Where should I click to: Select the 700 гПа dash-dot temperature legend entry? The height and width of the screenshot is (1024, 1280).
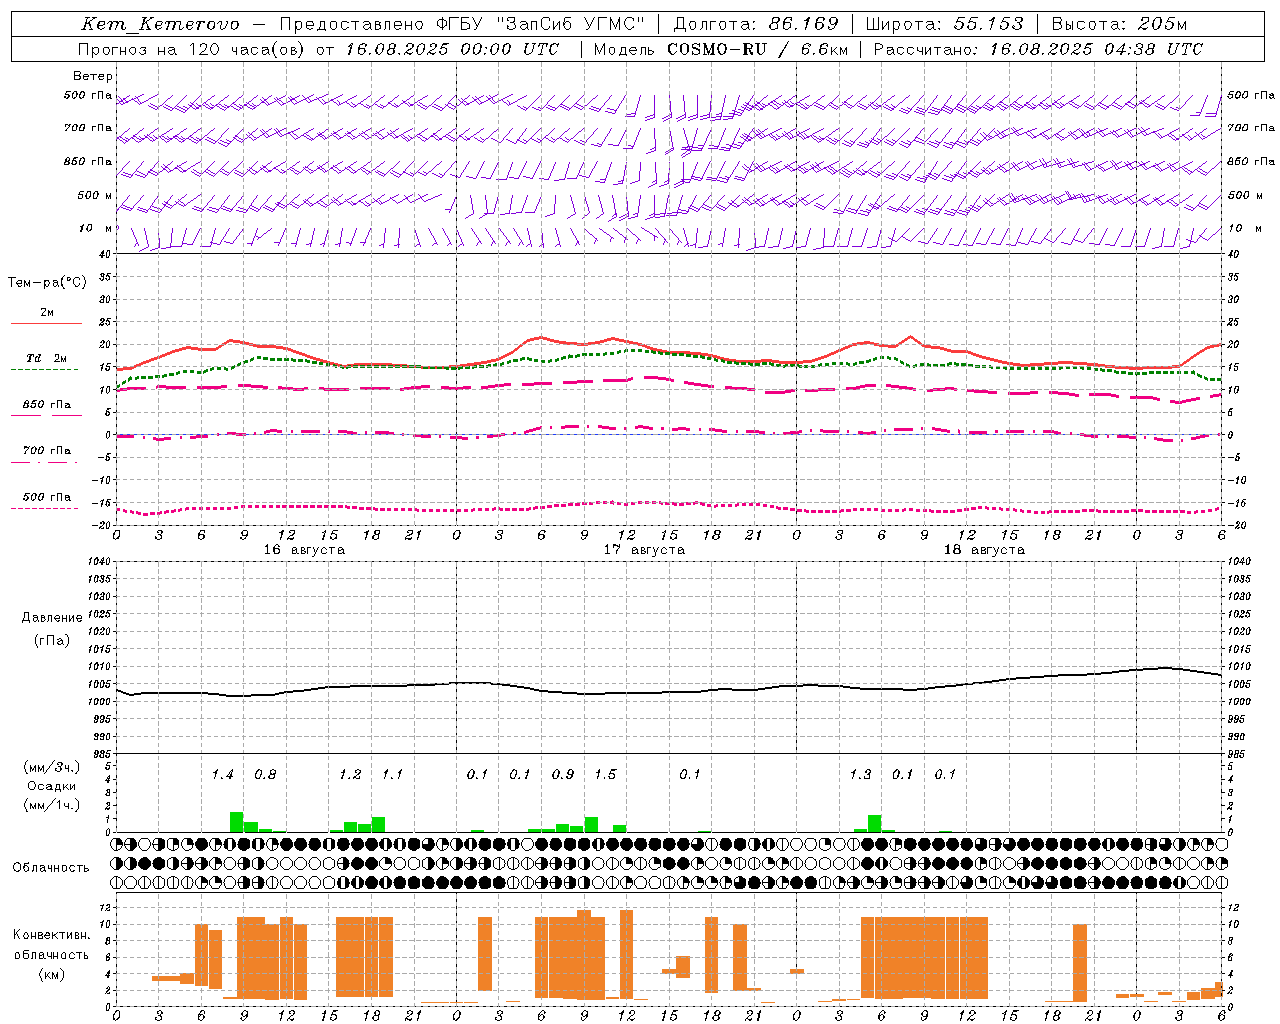46,451
